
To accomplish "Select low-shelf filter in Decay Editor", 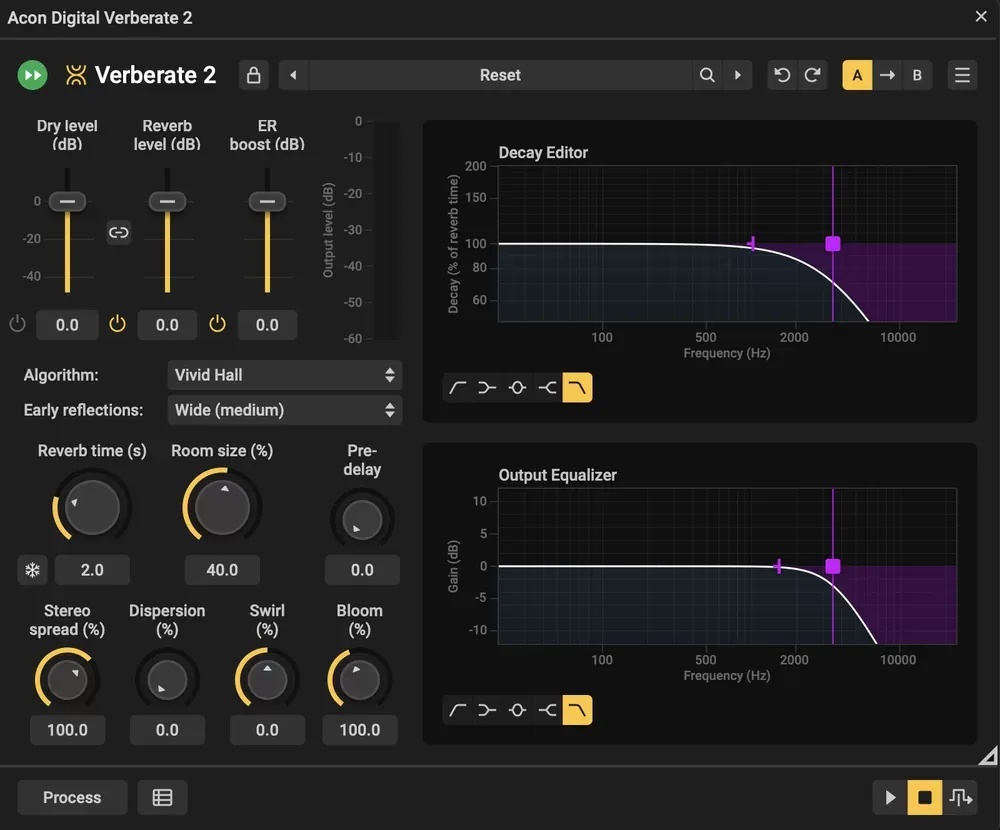I will [487, 388].
